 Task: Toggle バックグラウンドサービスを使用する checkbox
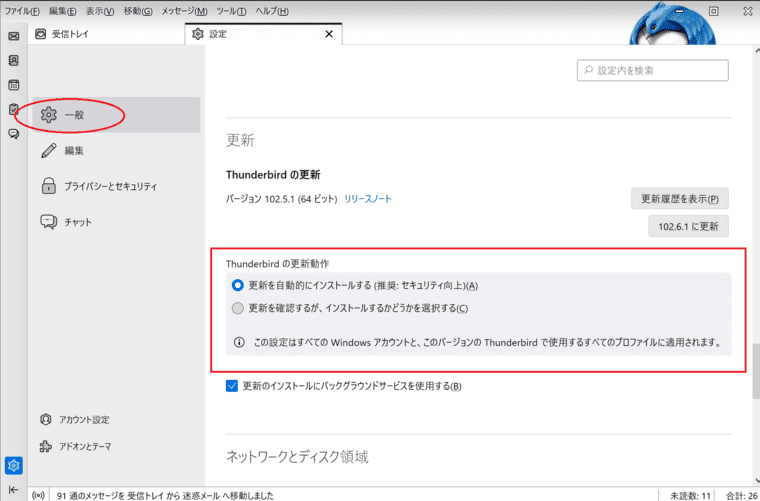point(232,386)
